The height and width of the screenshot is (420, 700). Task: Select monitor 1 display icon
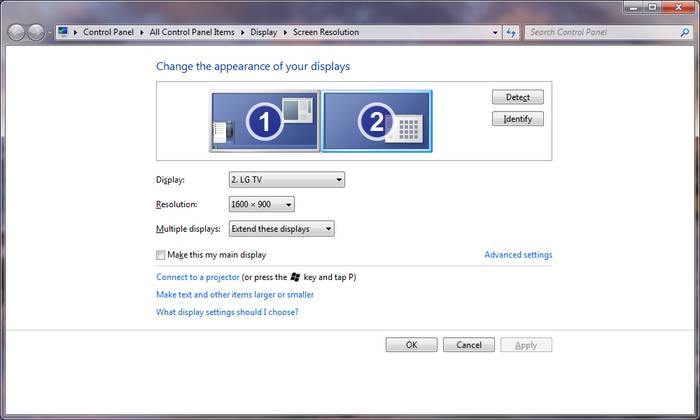click(264, 122)
